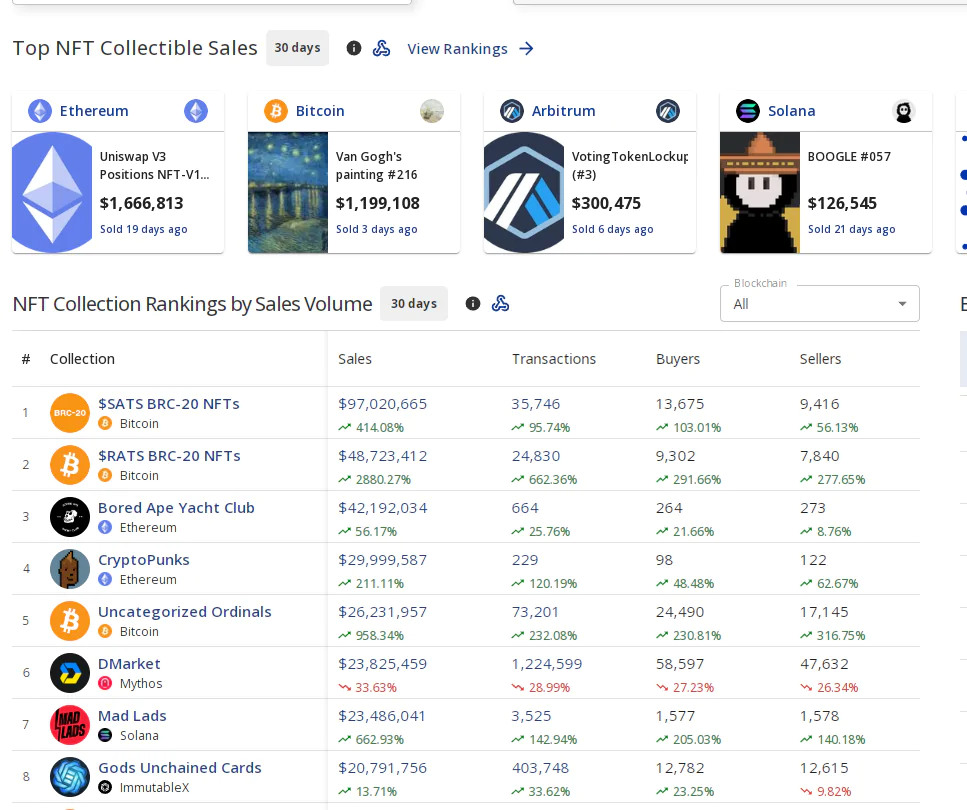Click painting avatar at Bitcoin card header right
The height and width of the screenshot is (810, 967).
432,111
